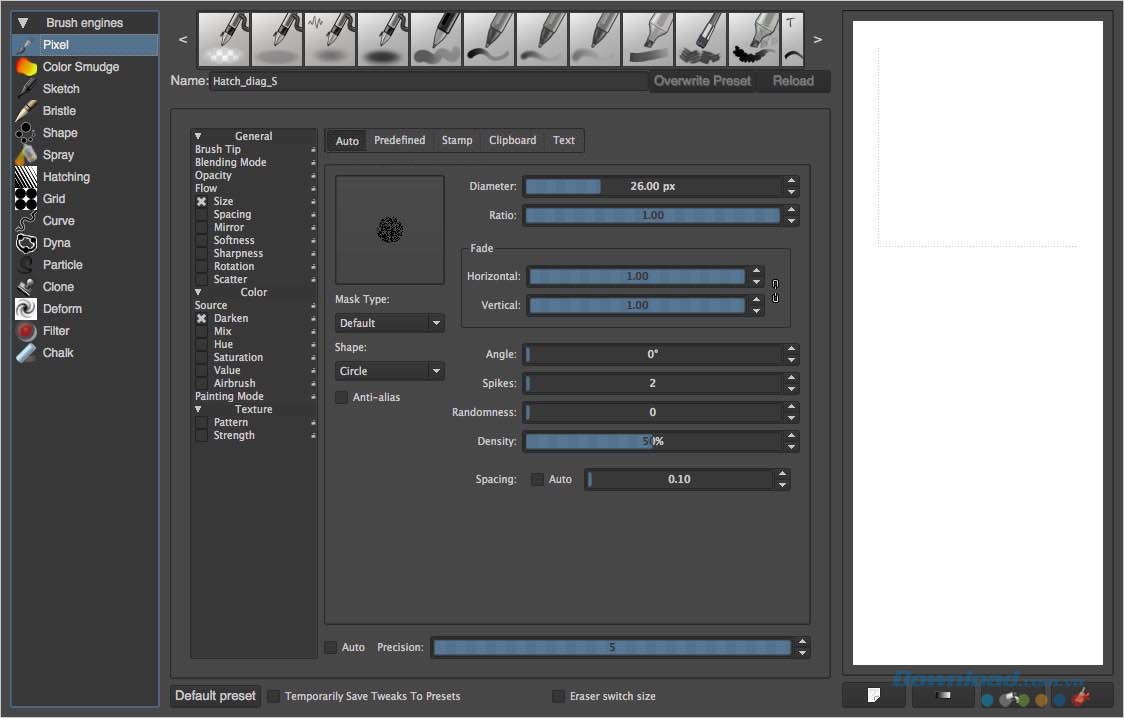The height and width of the screenshot is (718, 1124).
Task: Click the Grid brush engine icon
Action: point(26,199)
